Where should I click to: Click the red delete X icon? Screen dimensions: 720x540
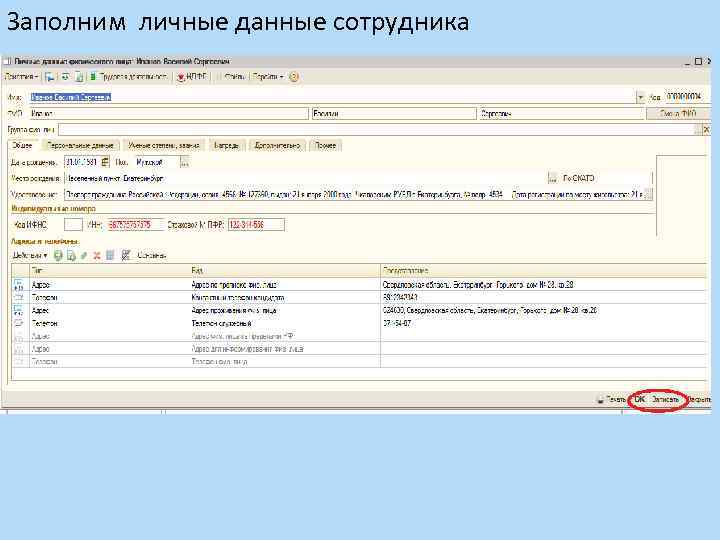96,255
